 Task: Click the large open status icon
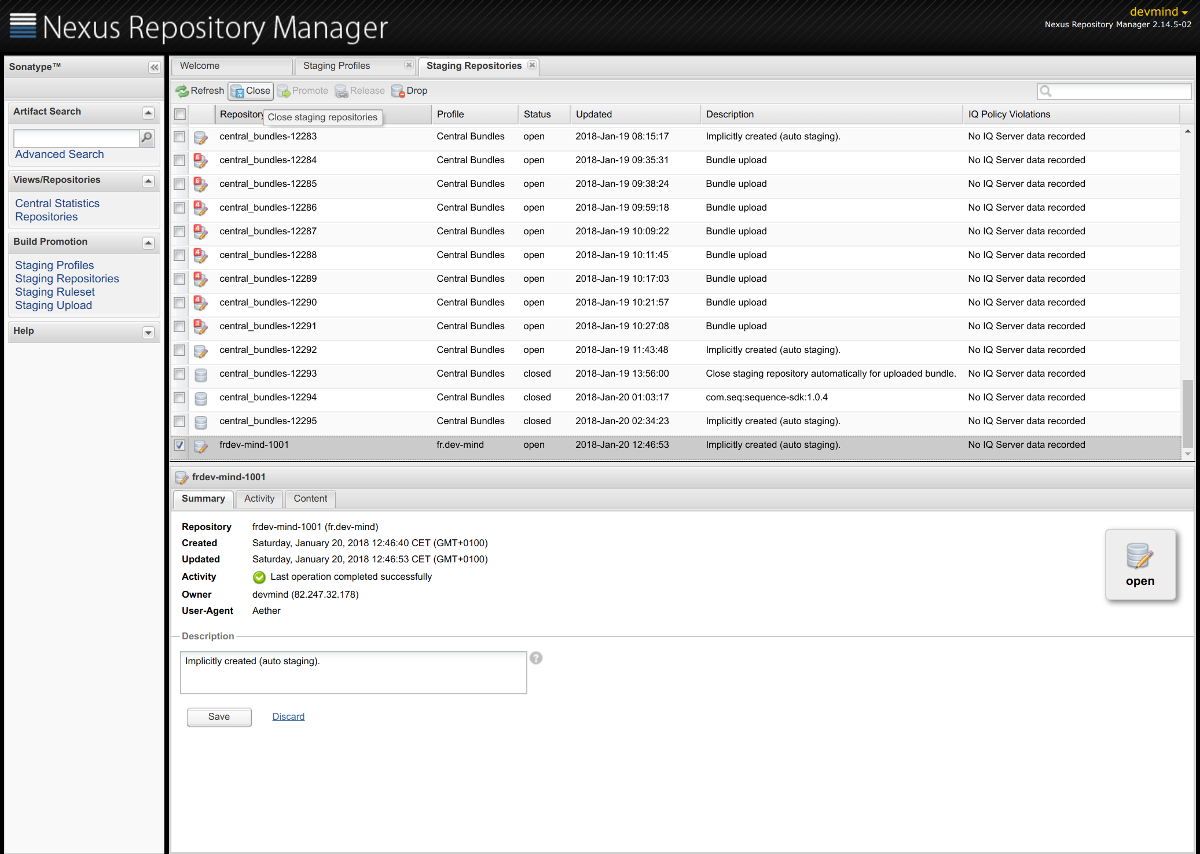point(1140,556)
